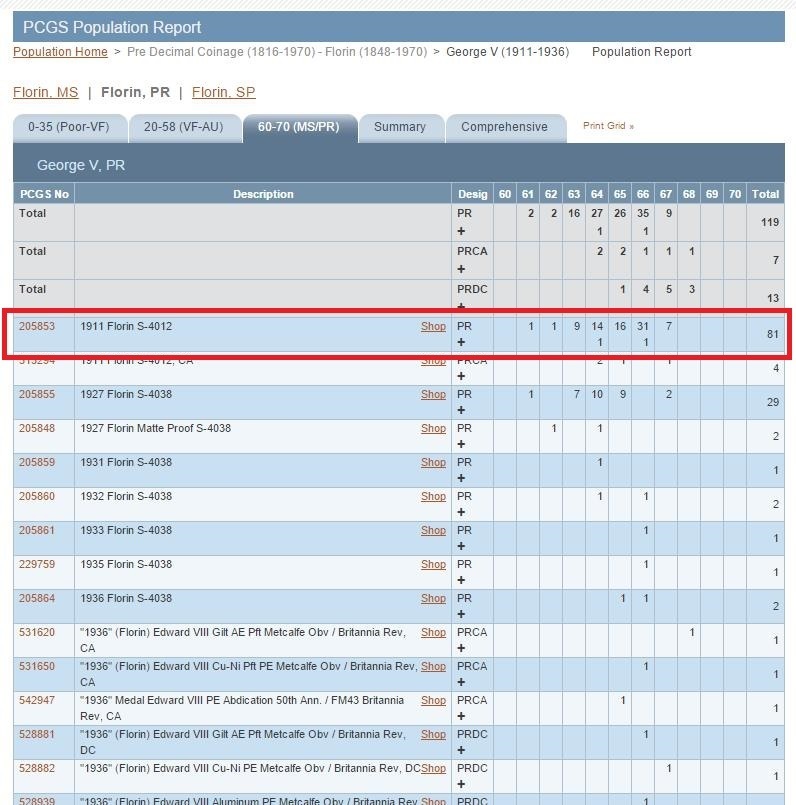Expand plus sign under top Total PR row
This screenshot has height=805, width=796.
point(461,231)
